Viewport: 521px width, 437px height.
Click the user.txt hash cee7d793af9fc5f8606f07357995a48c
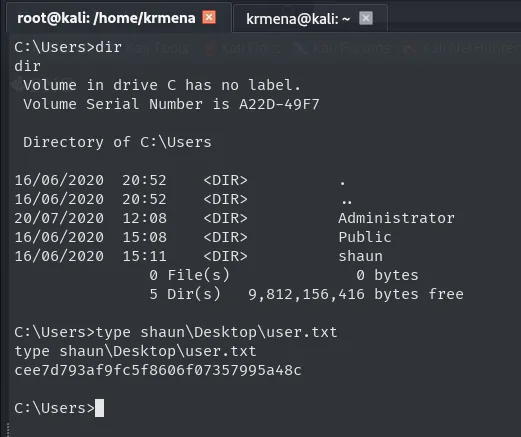158,370
